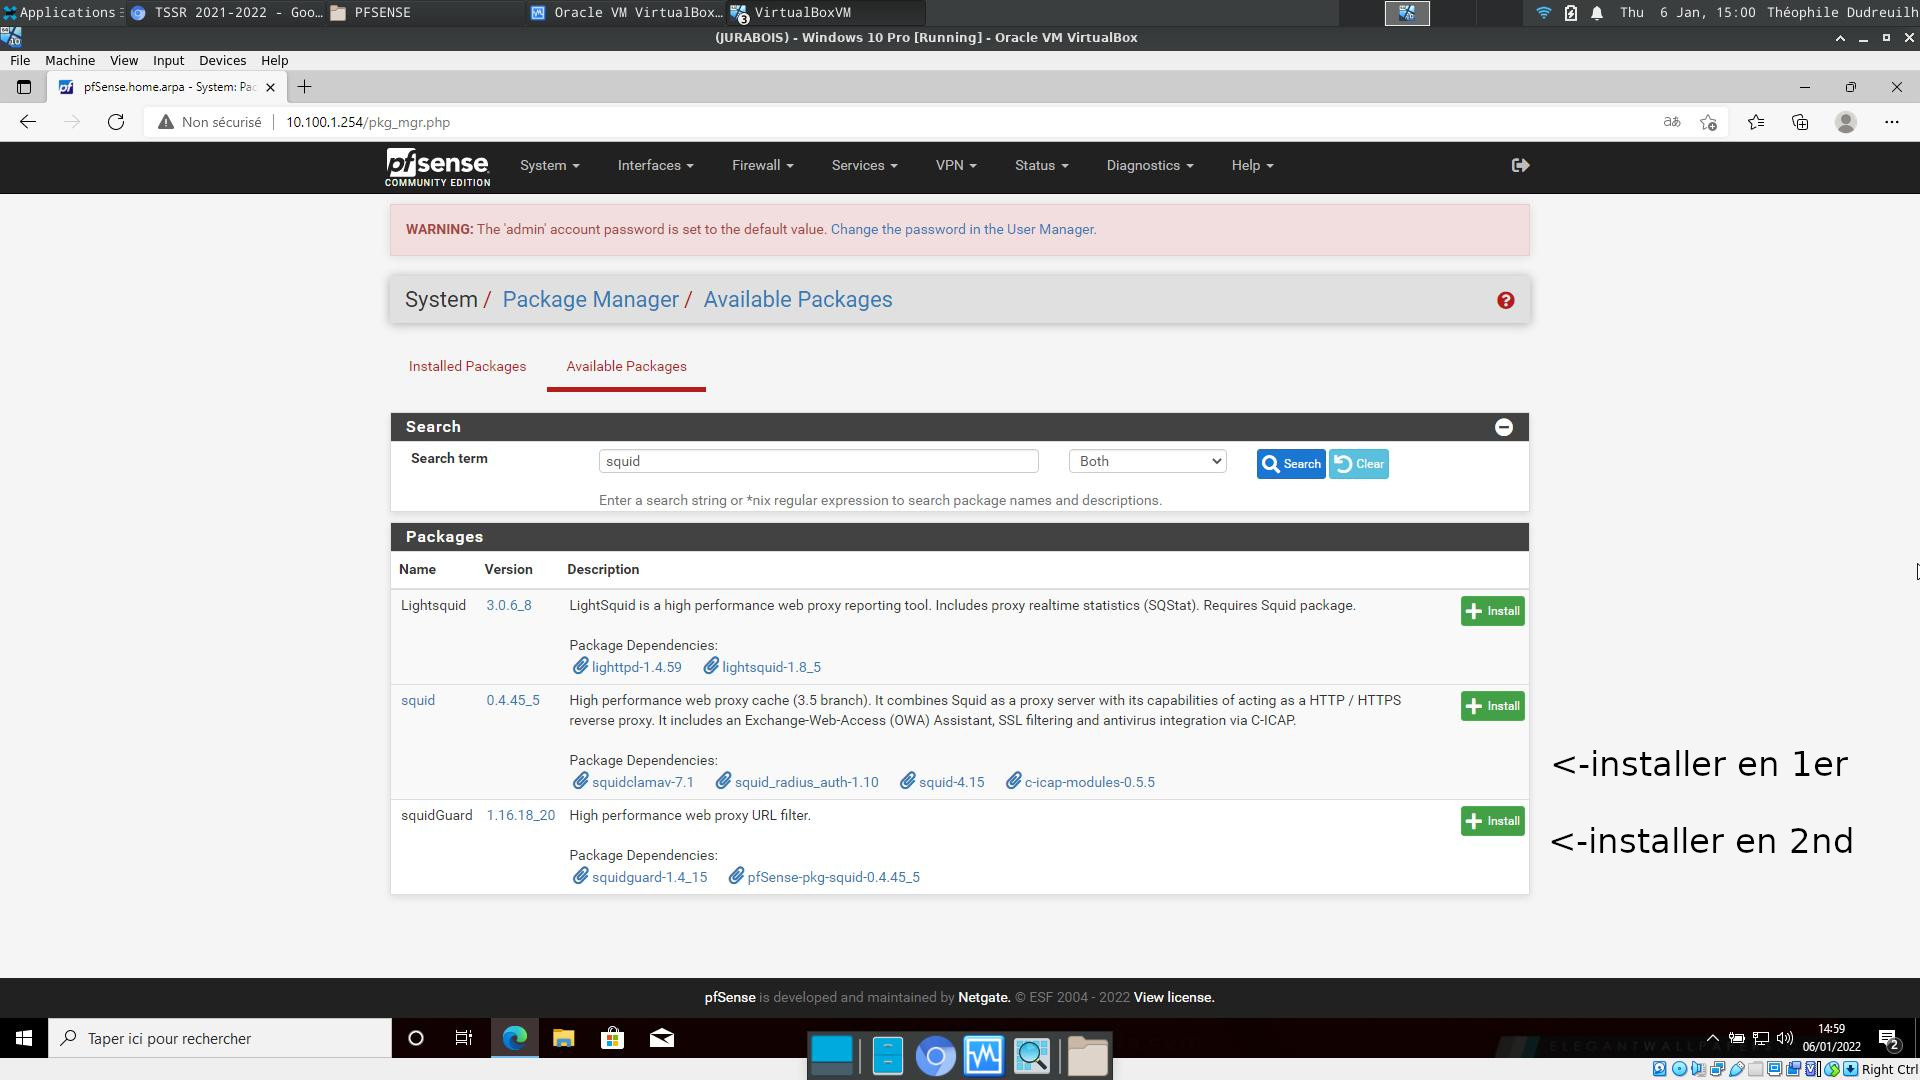Open the Edge settings ellipsis menu

[x=1891, y=122]
